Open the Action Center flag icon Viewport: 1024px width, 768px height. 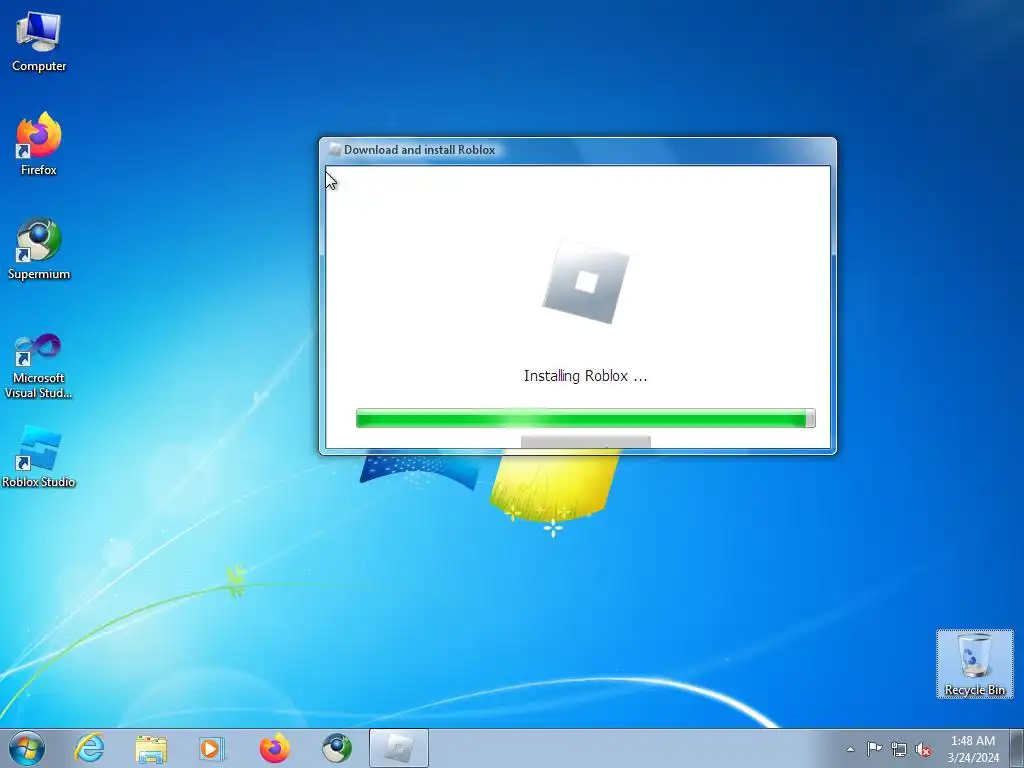point(874,749)
